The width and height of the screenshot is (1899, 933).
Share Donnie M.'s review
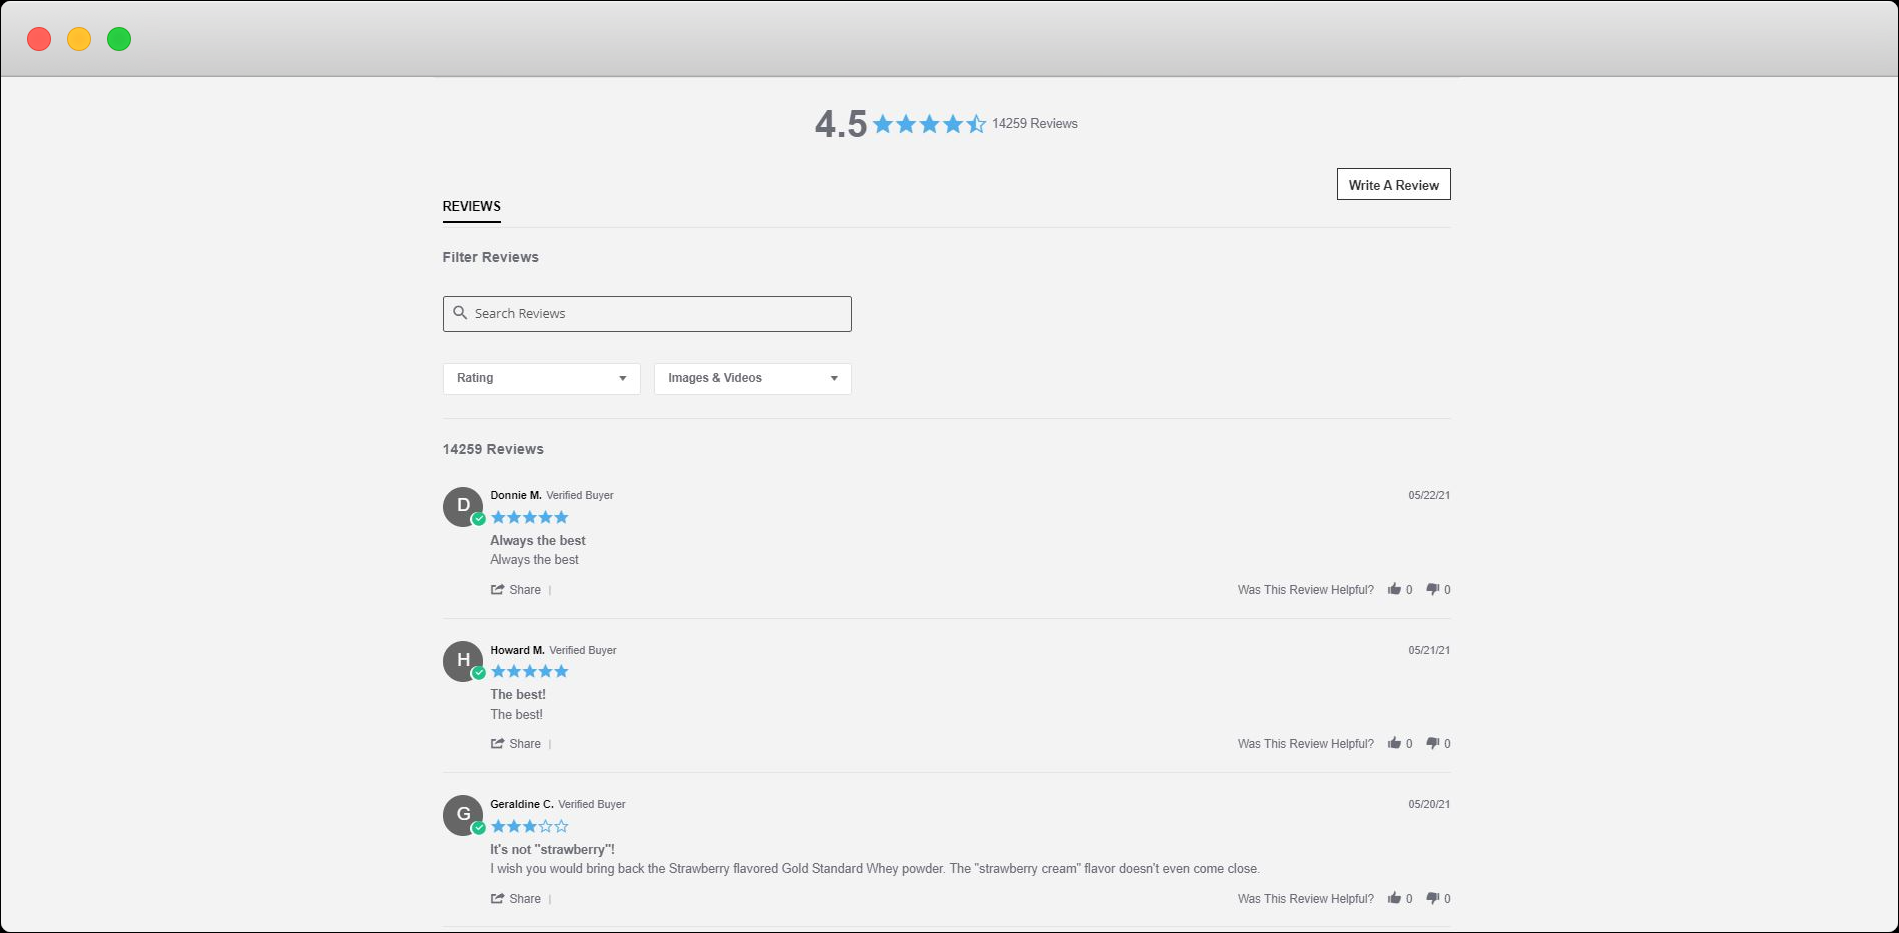516,590
